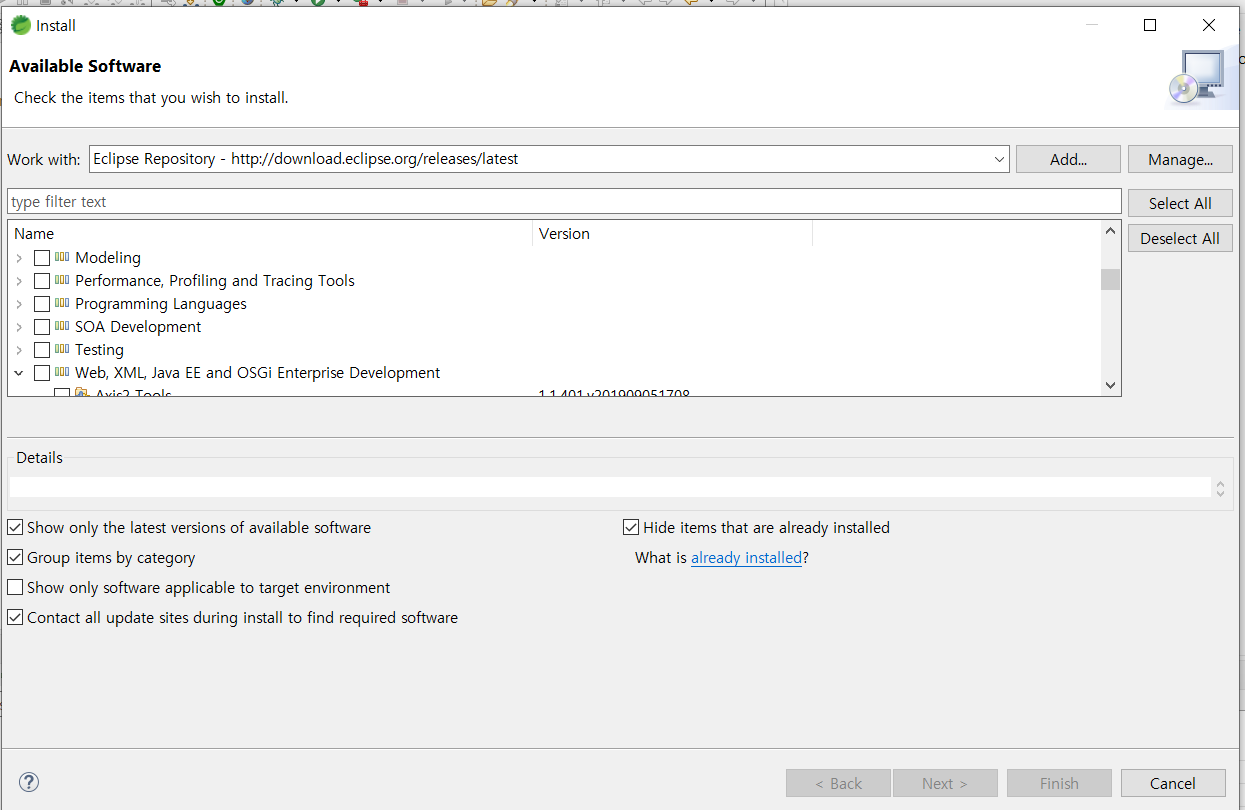Enable Show only software applicable to target environment
The image size is (1245, 810).
click(15, 587)
